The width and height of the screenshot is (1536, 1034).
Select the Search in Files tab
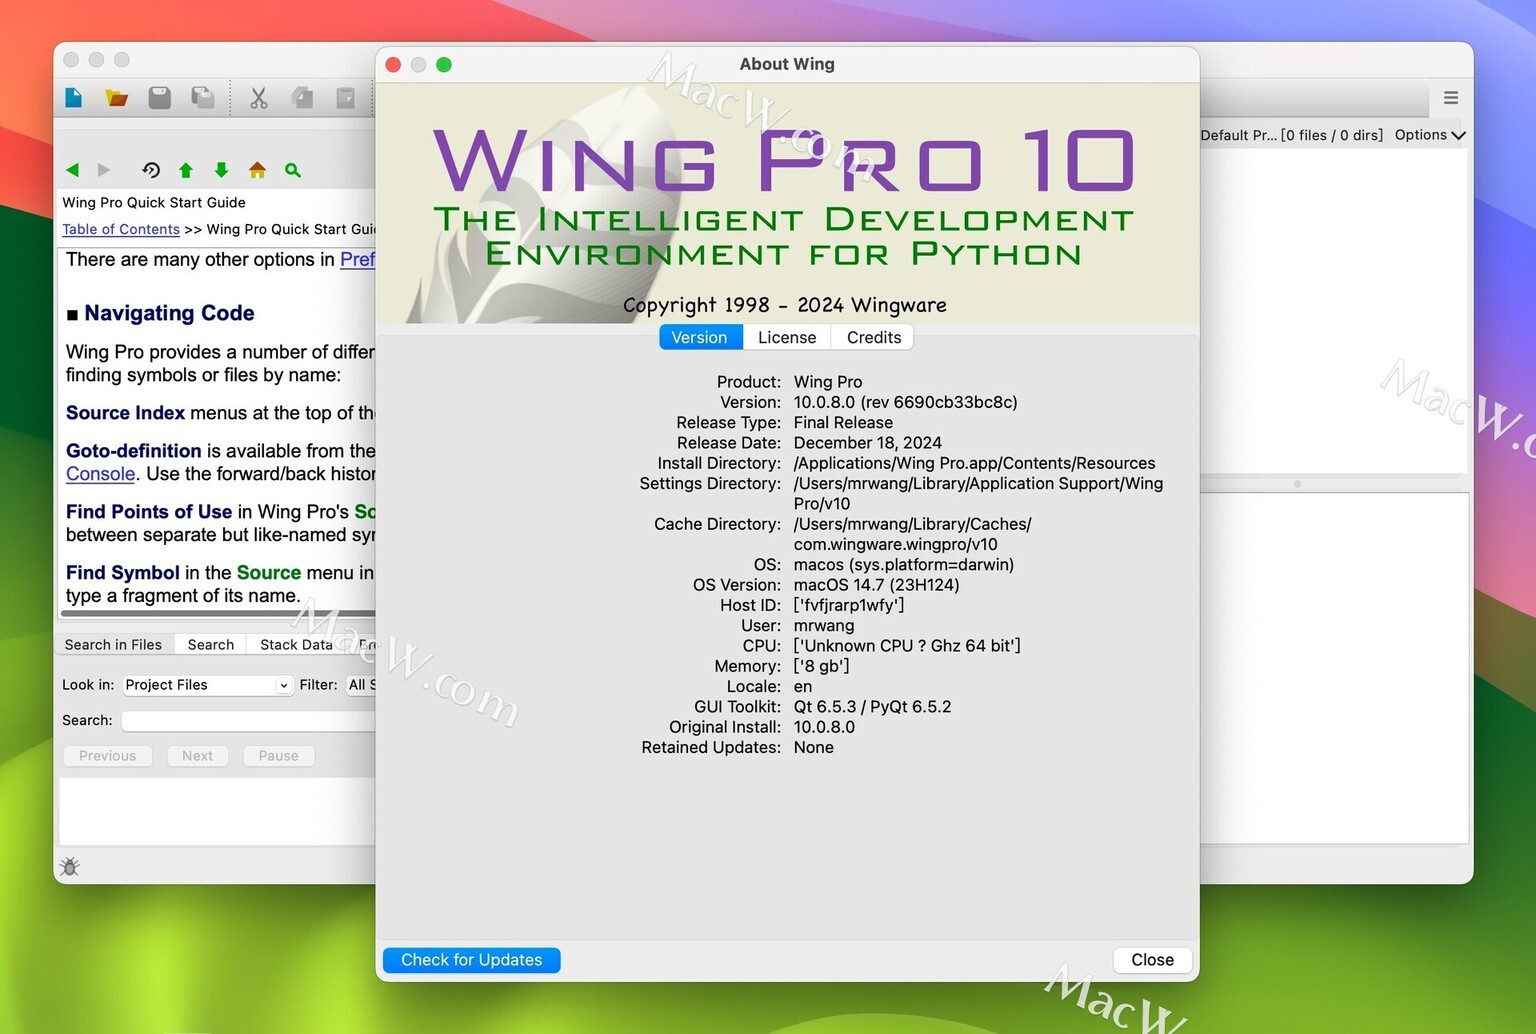tap(113, 645)
